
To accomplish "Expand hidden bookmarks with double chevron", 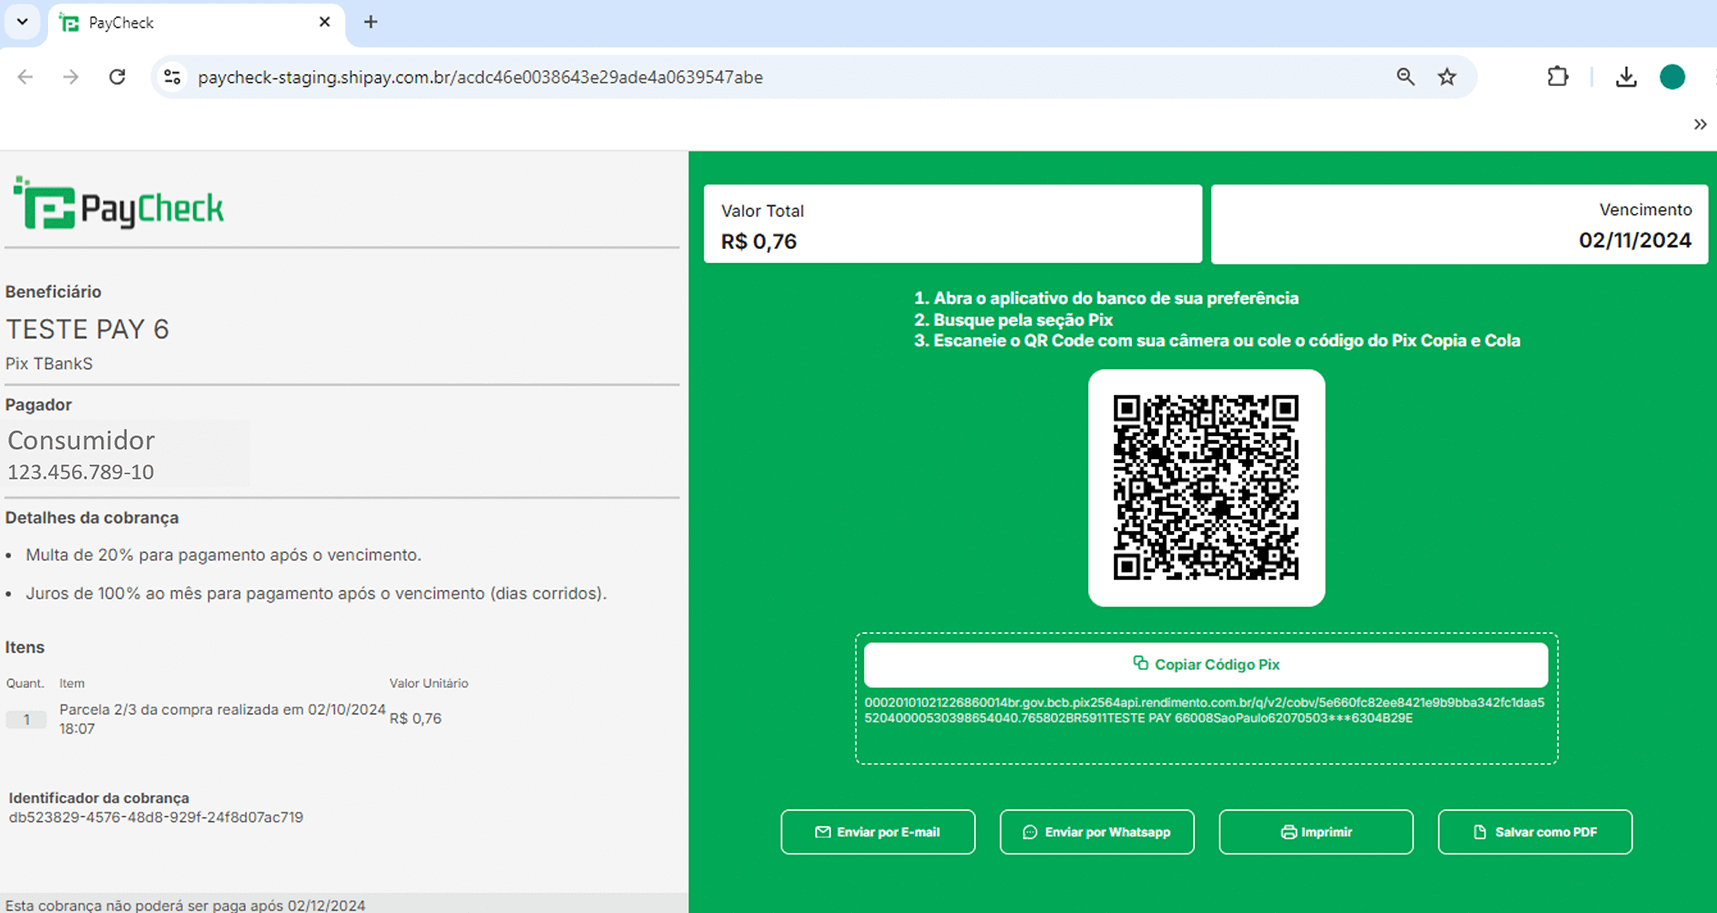I will (1700, 125).
